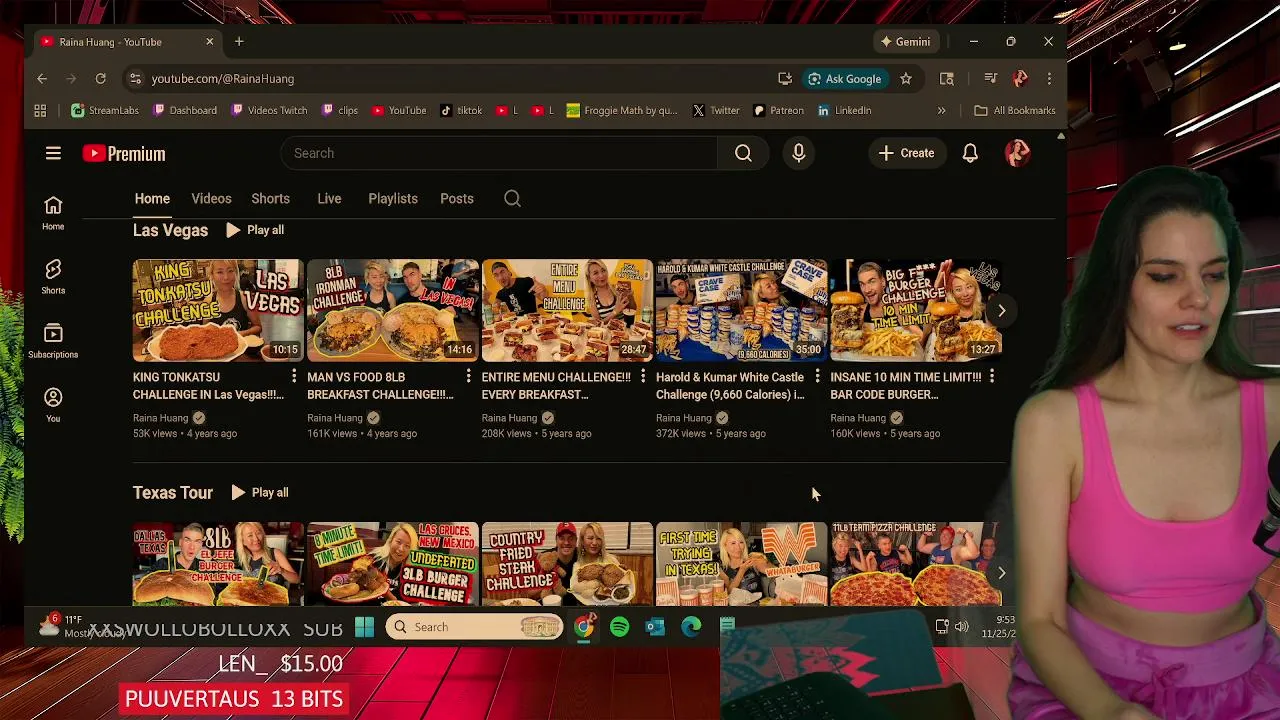Image resolution: width=1280 pixels, height=720 pixels.
Task: Open Chrome from the taskbar
Action: coord(584,627)
